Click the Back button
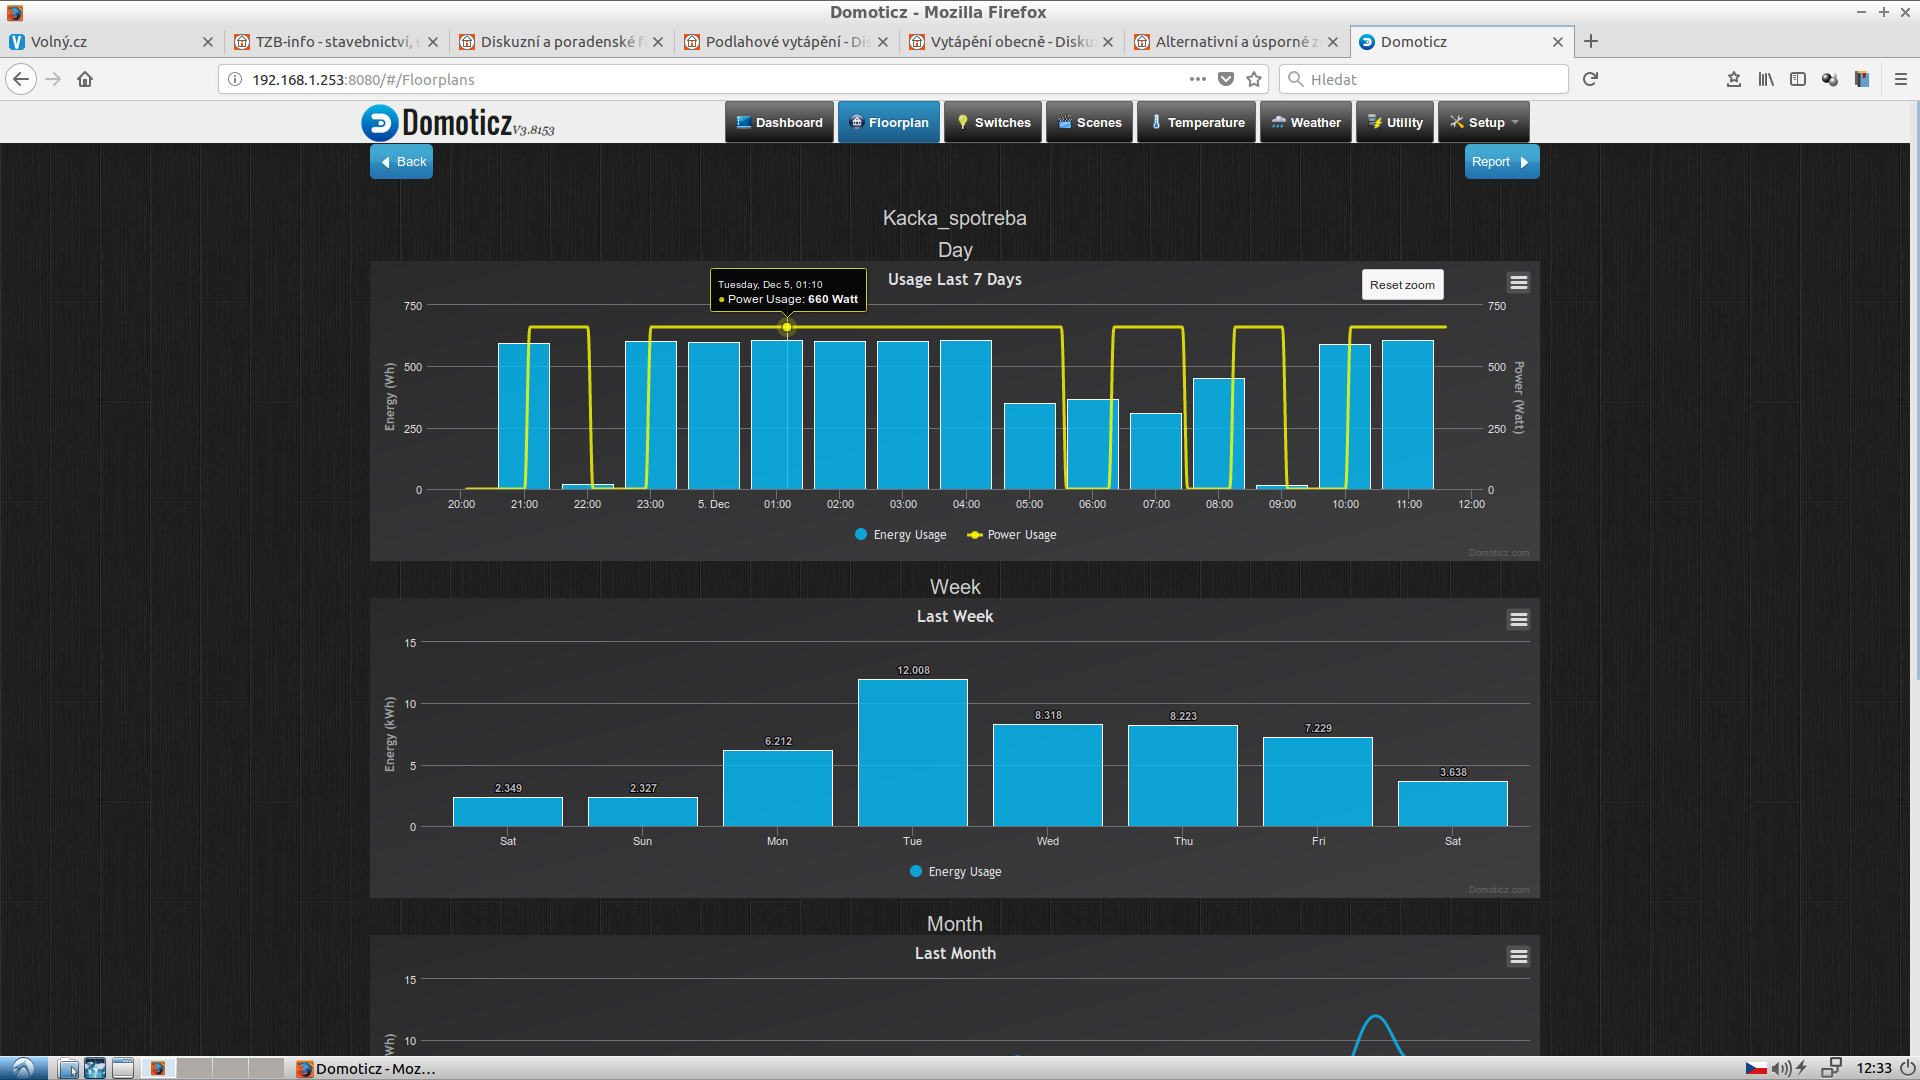The height and width of the screenshot is (1080, 1920). [401, 162]
